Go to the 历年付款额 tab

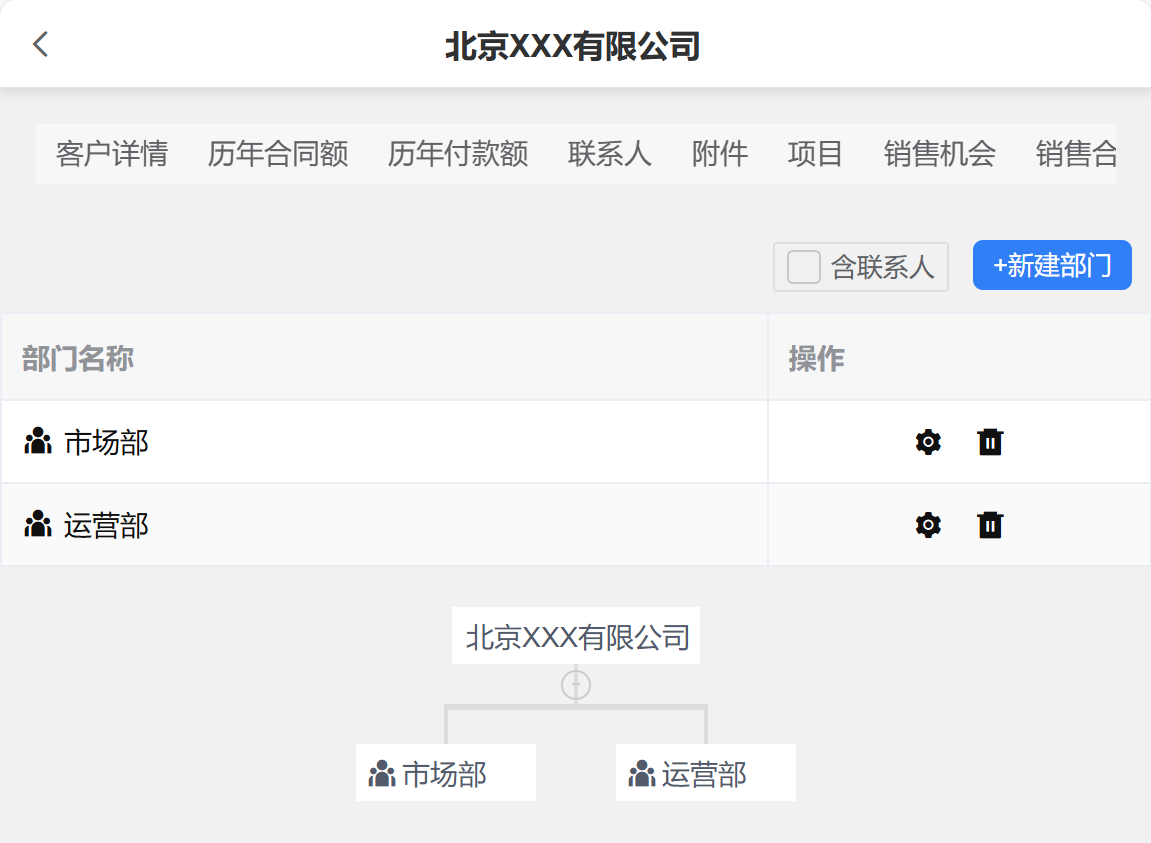[x=458, y=154]
